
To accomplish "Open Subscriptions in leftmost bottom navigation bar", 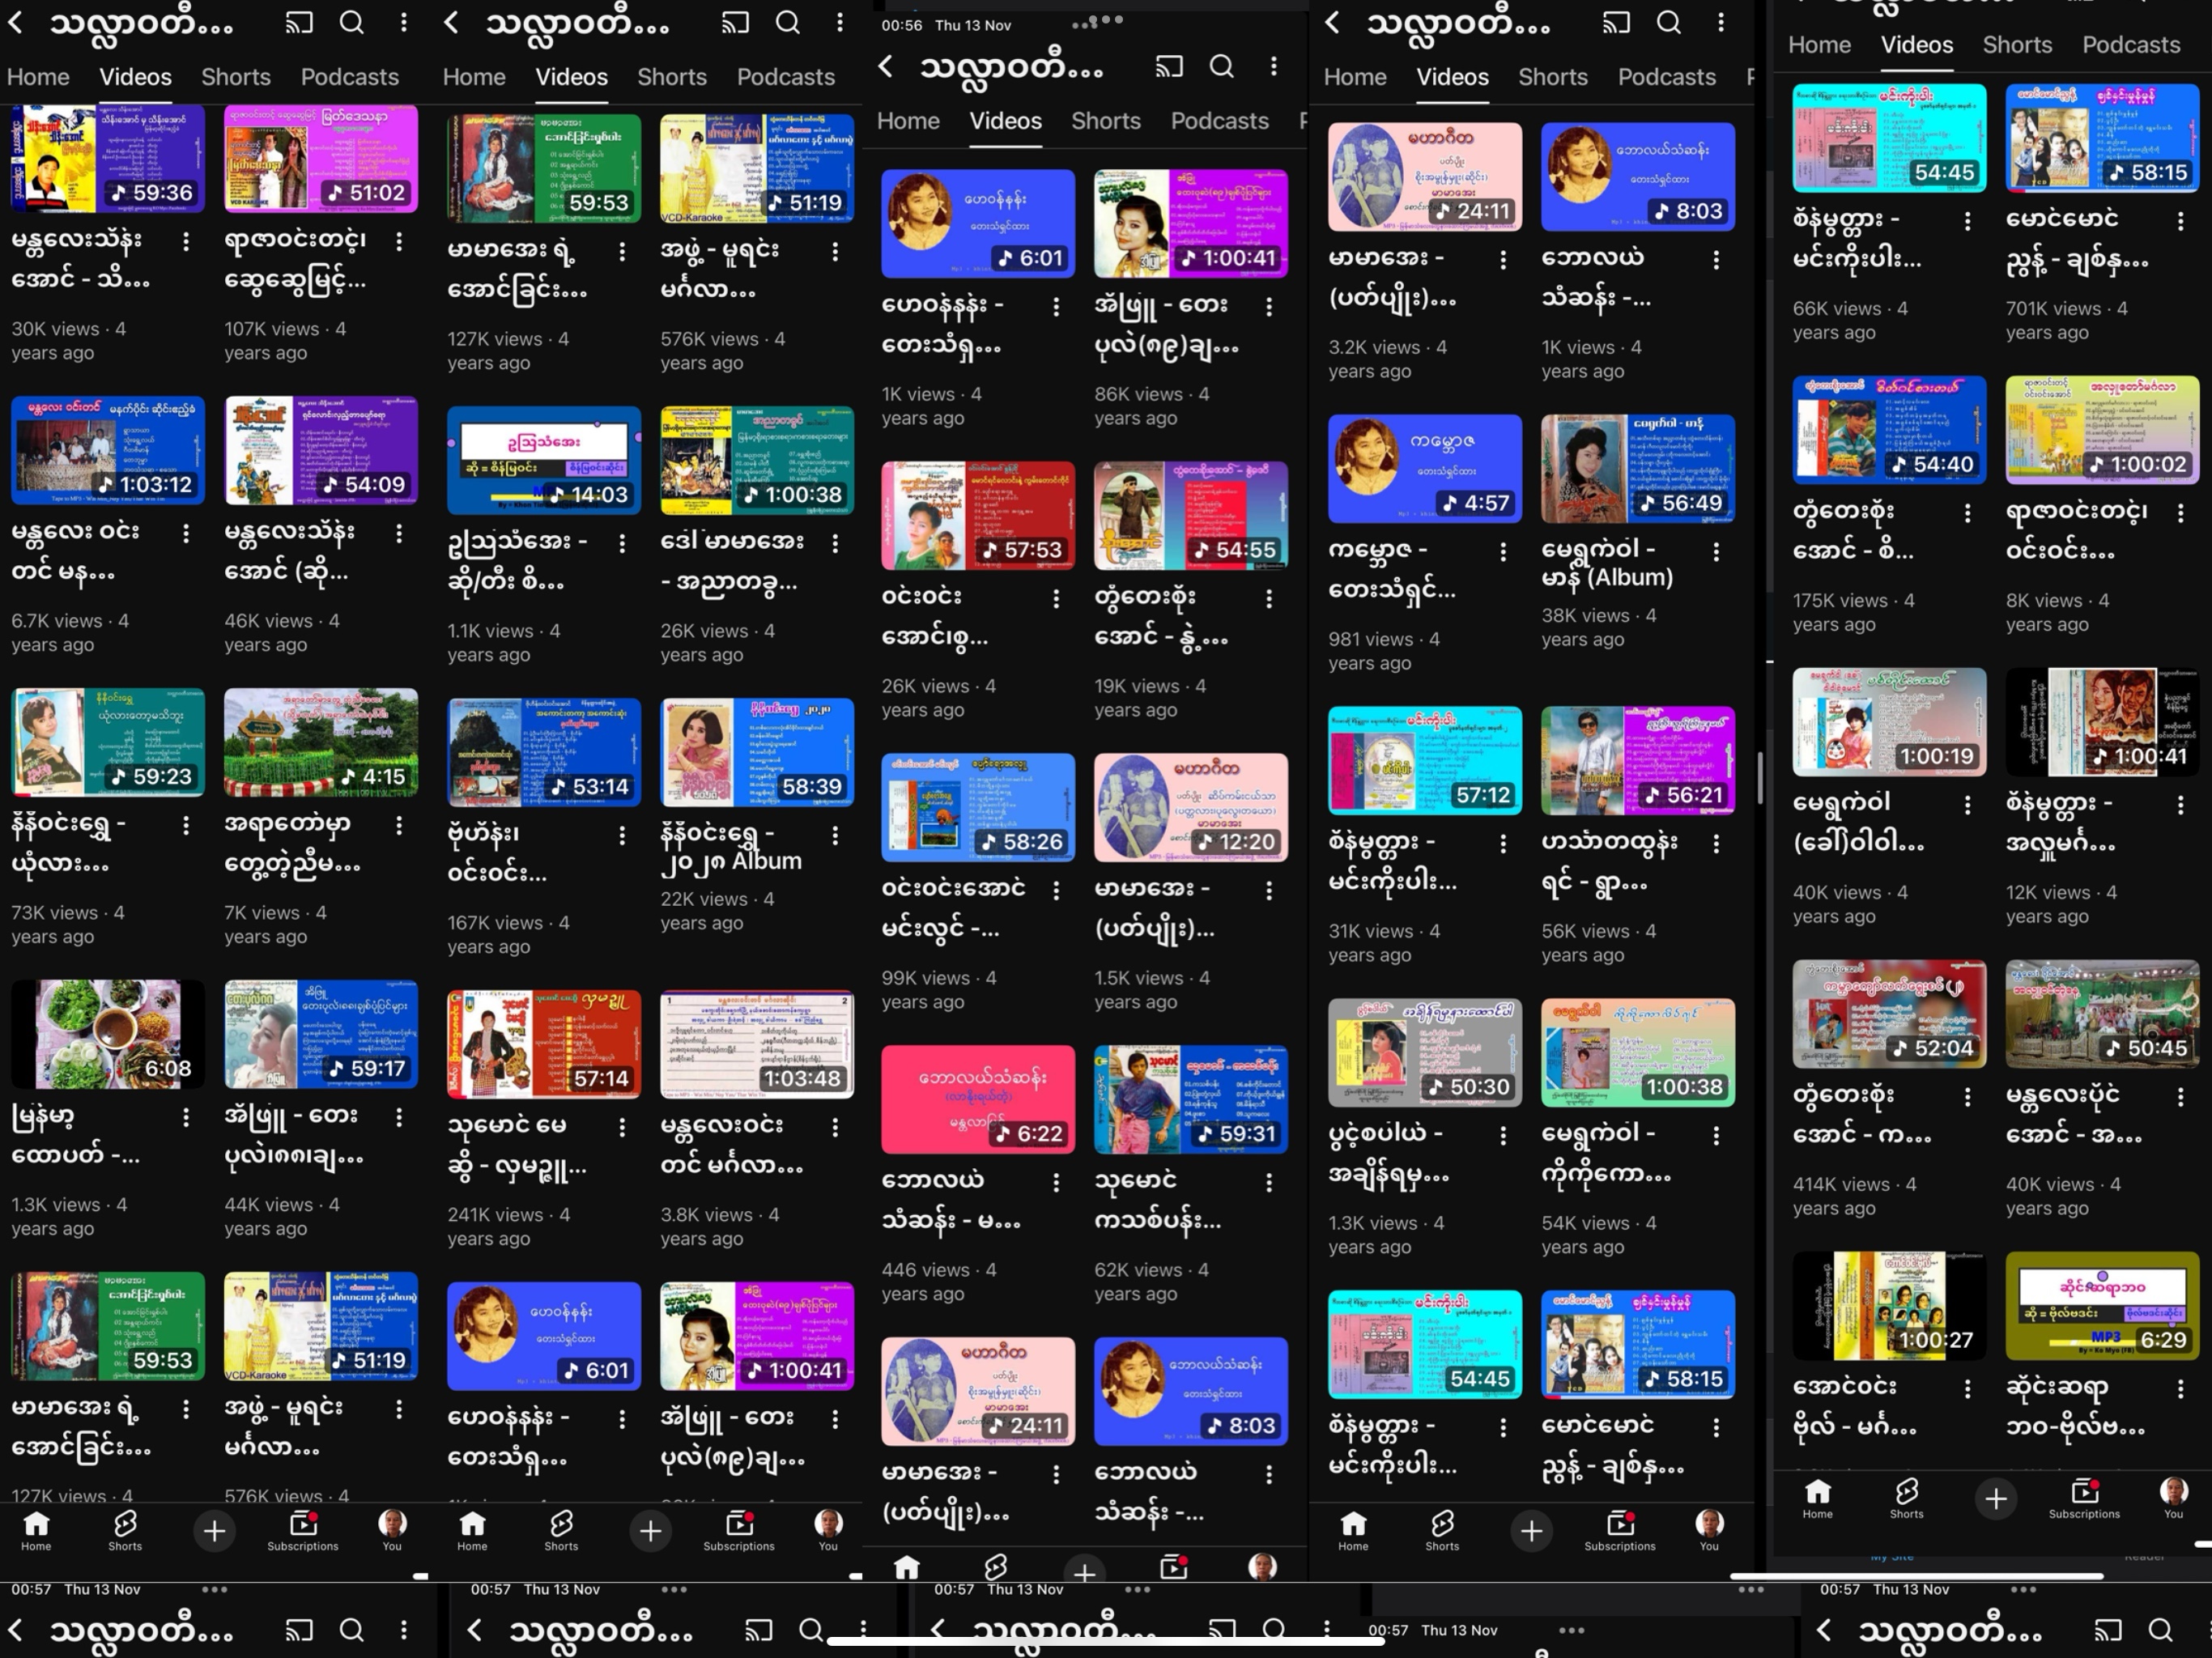I will [302, 1530].
